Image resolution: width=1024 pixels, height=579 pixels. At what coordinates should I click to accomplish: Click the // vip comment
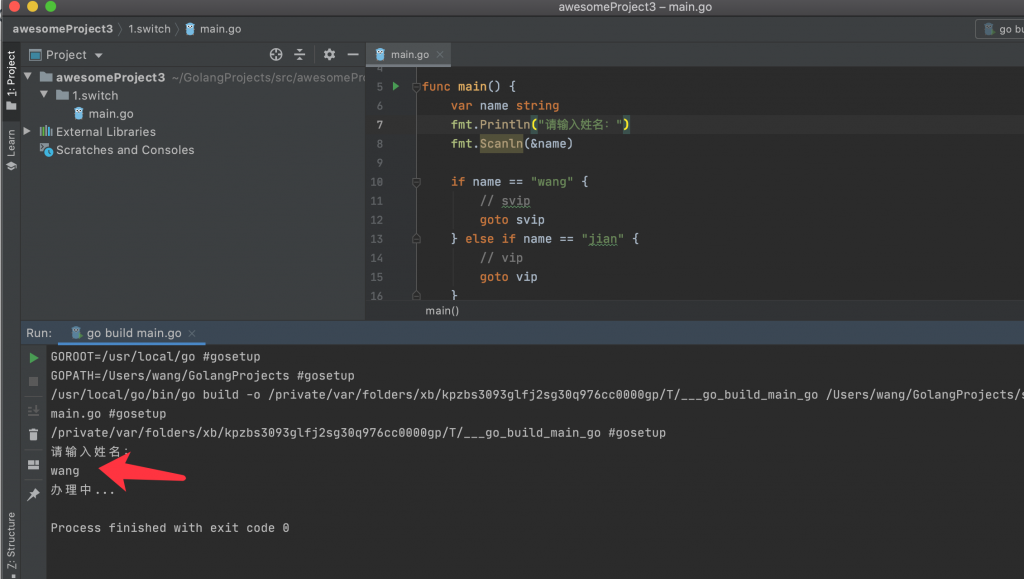click(502, 258)
